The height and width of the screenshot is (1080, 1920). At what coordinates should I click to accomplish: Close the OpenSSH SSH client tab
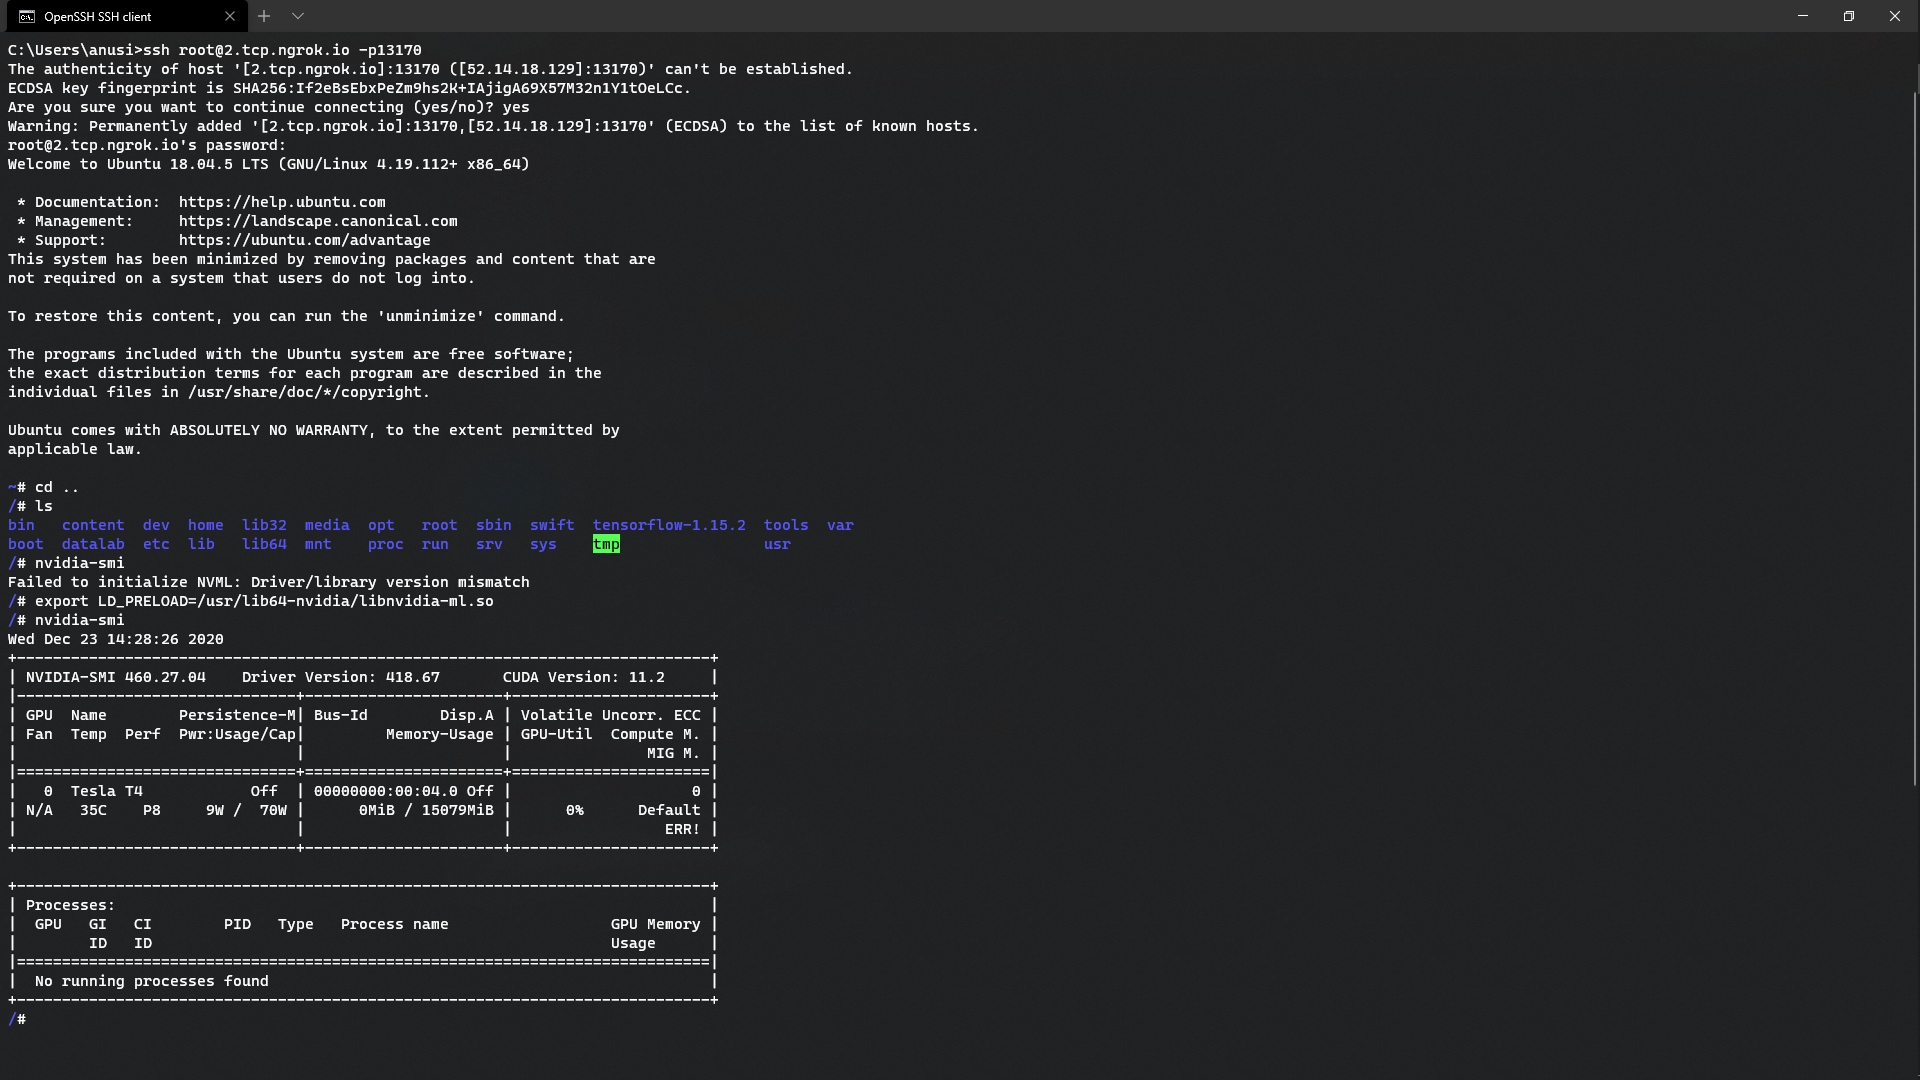click(230, 16)
